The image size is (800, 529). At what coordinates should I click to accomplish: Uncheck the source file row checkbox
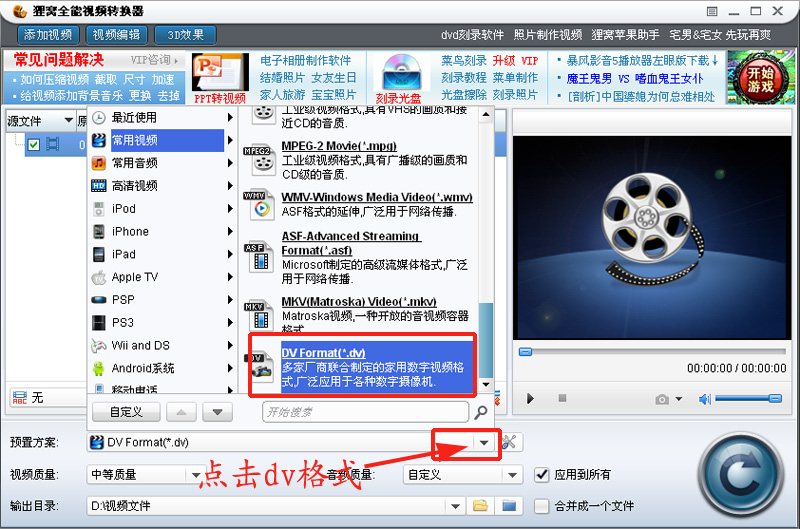click(x=34, y=145)
